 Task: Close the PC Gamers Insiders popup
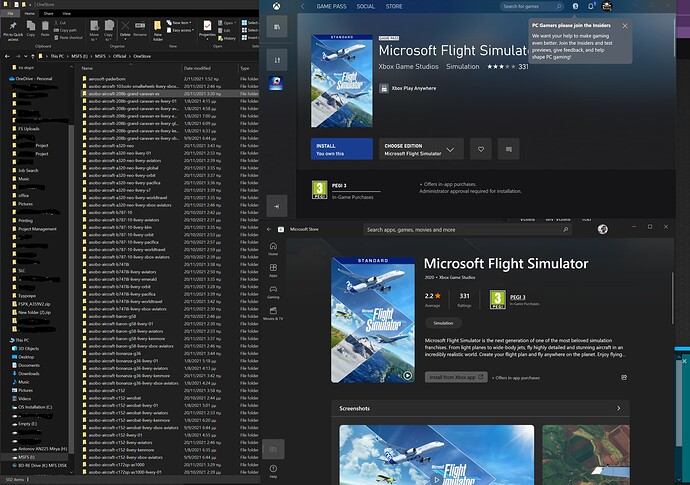click(625, 26)
